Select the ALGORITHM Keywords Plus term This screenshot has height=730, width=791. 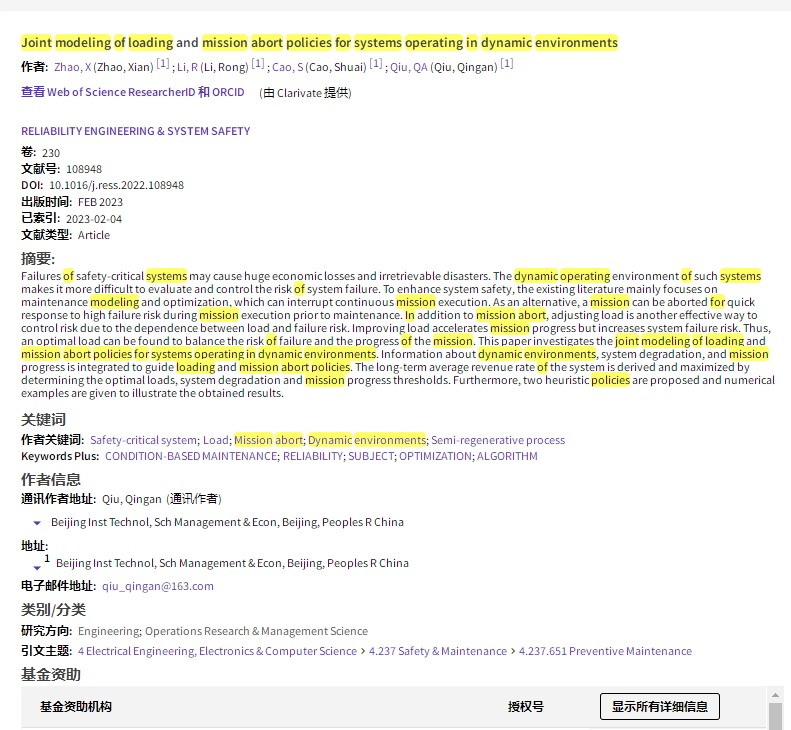(x=506, y=456)
